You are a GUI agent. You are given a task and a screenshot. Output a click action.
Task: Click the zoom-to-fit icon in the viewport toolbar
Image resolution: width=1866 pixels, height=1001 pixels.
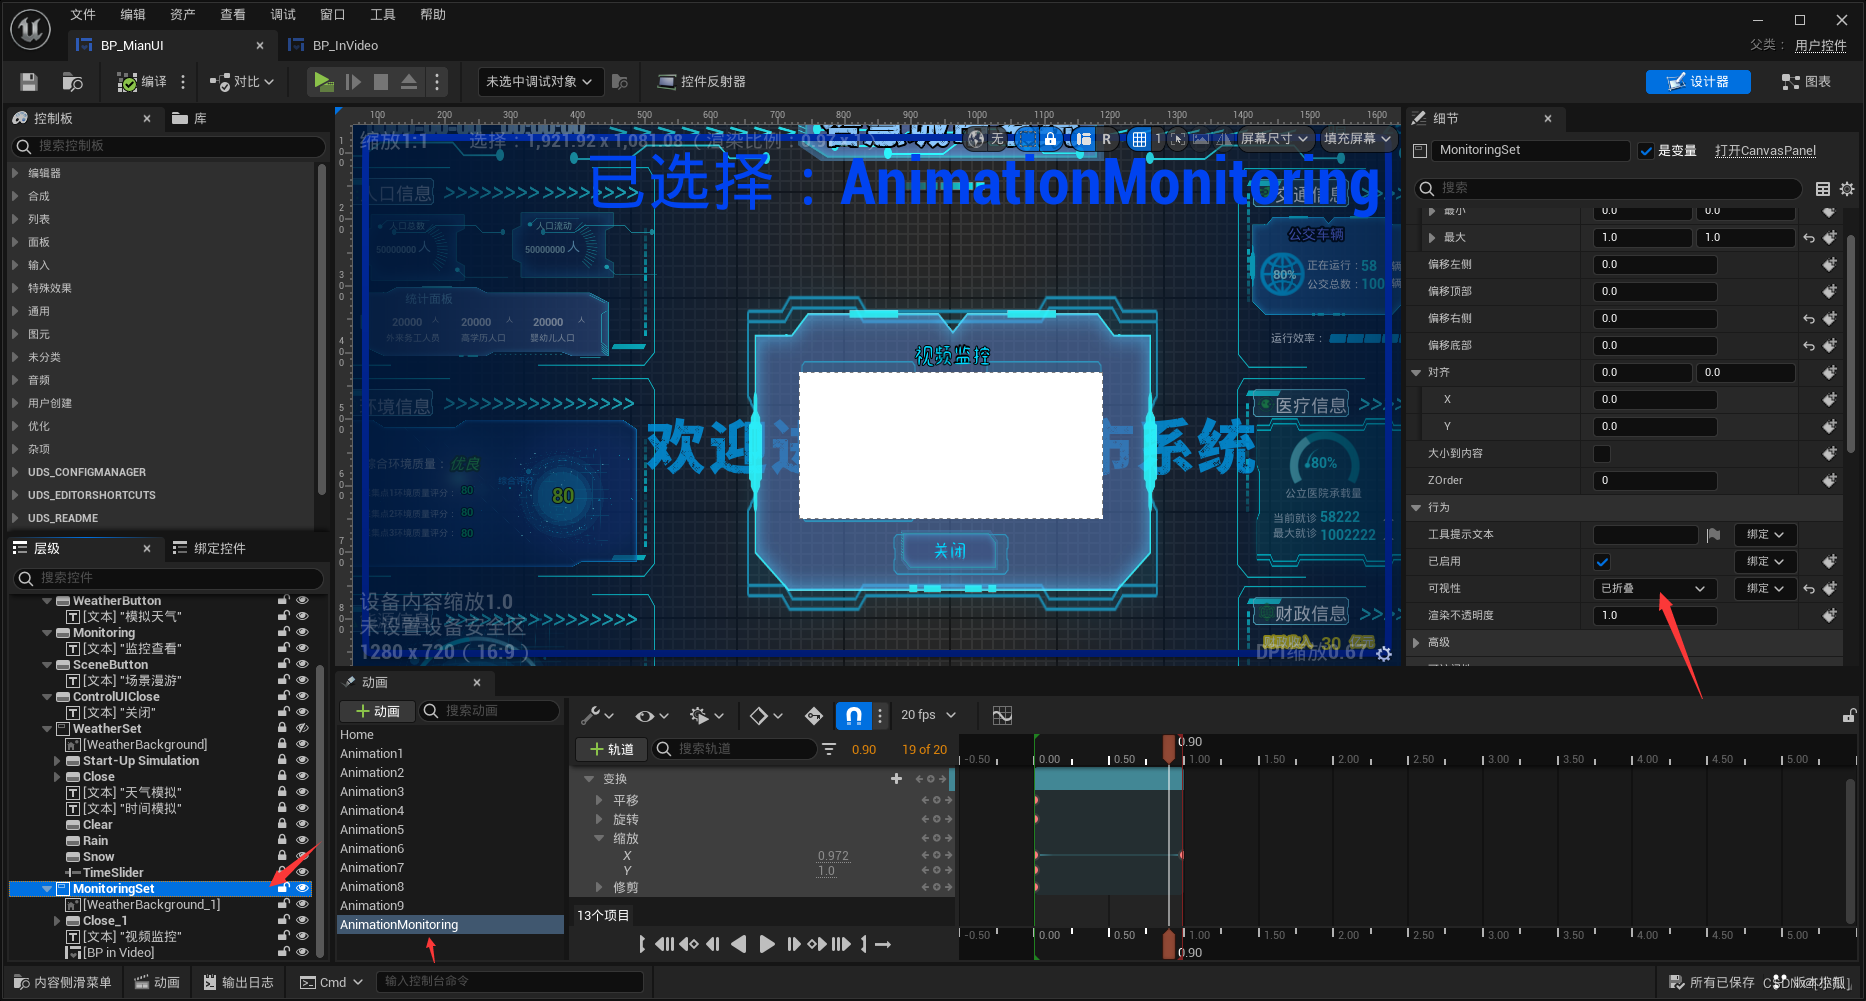tap(1178, 139)
